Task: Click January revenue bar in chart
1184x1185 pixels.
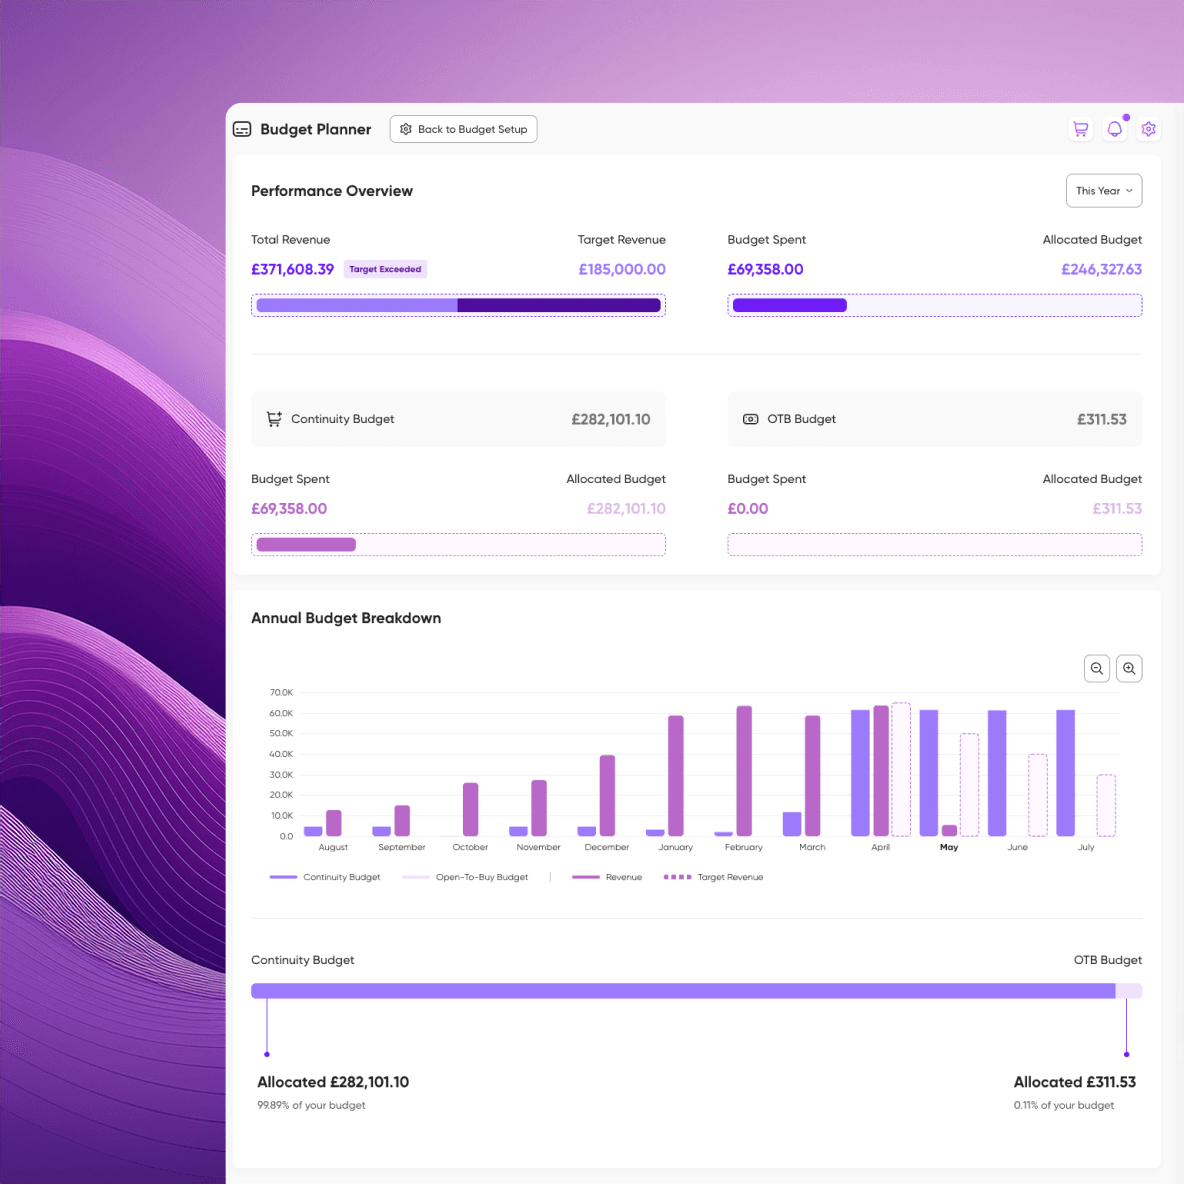Action: pyautogui.click(x=676, y=776)
